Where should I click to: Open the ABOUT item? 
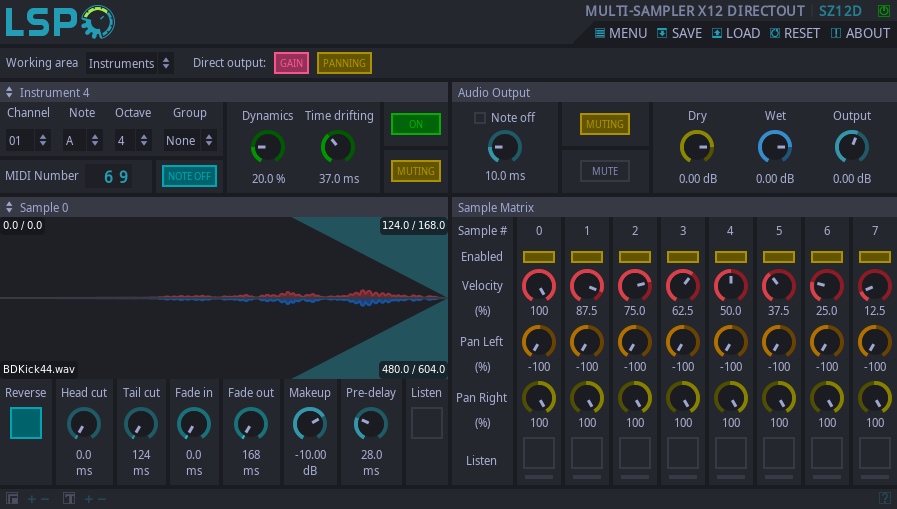coord(860,33)
